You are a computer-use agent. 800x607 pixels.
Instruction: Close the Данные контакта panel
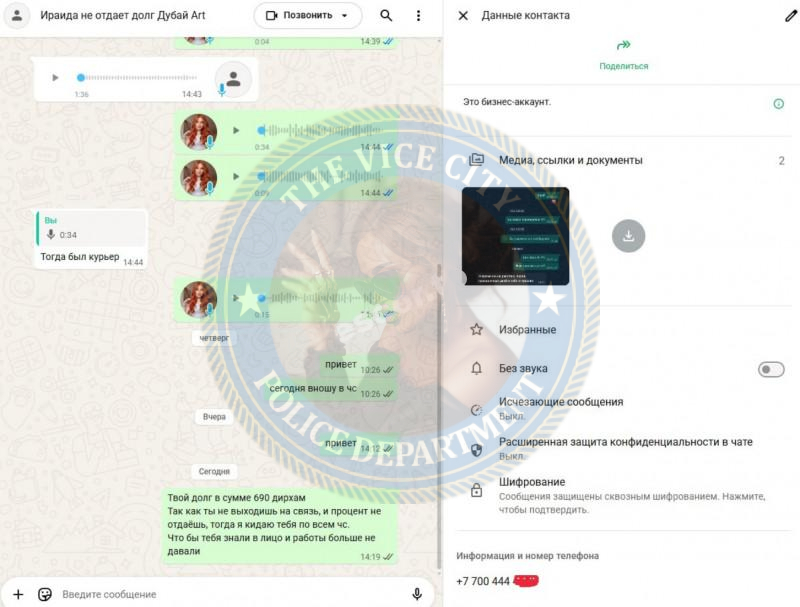coord(463,16)
